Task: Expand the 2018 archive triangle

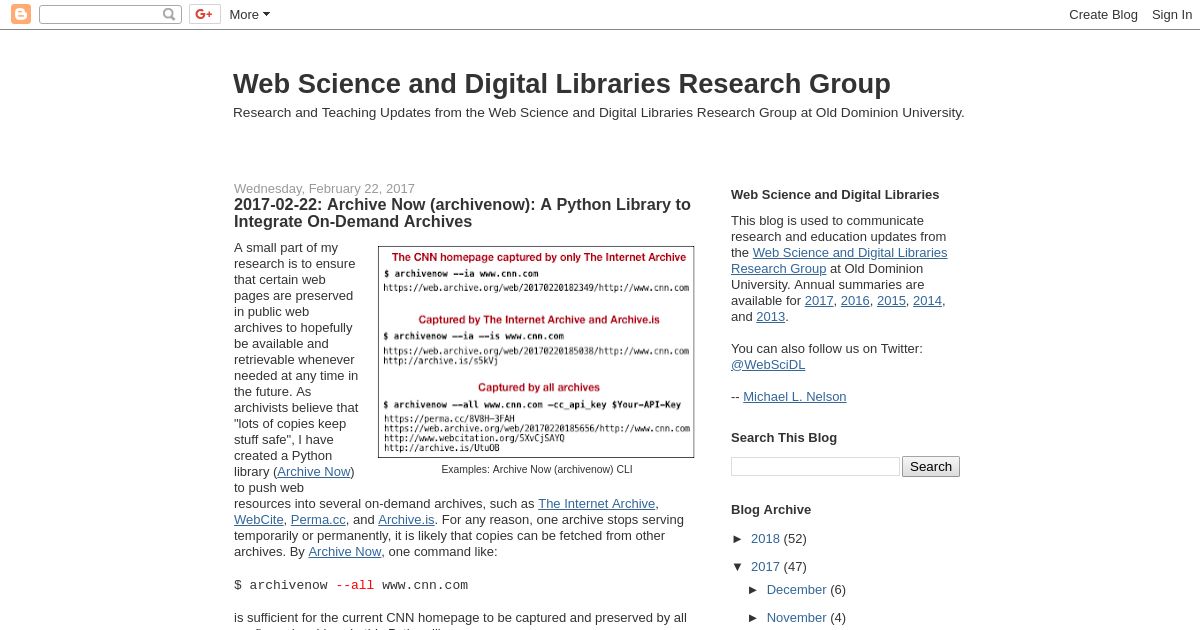Action: pos(738,538)
